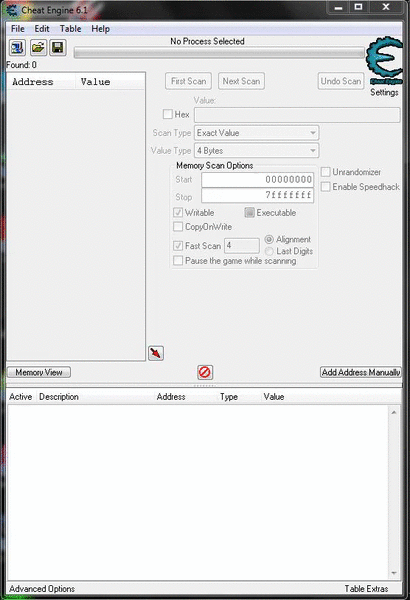Viewport: 410px width, 600px height.
Task: Toggle the Writable checkbox
Action: click(178, 212)
